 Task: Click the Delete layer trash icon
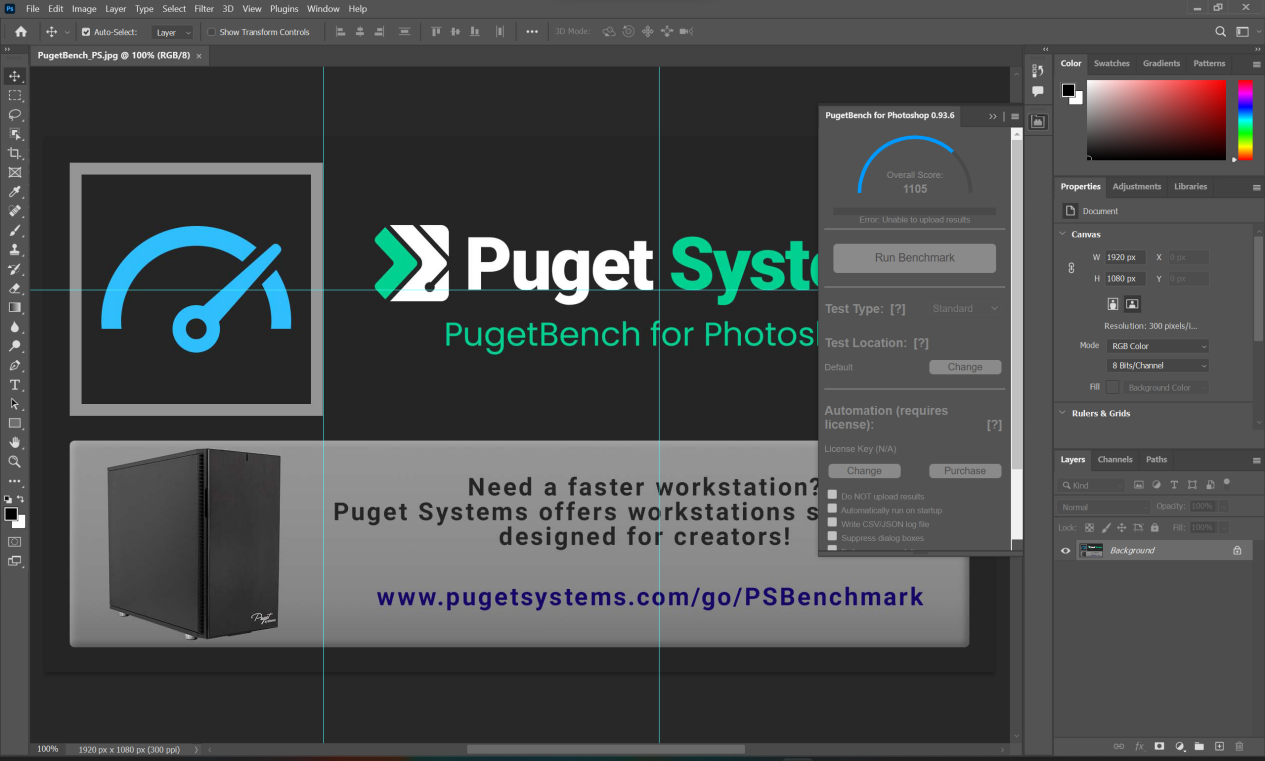1239,746
